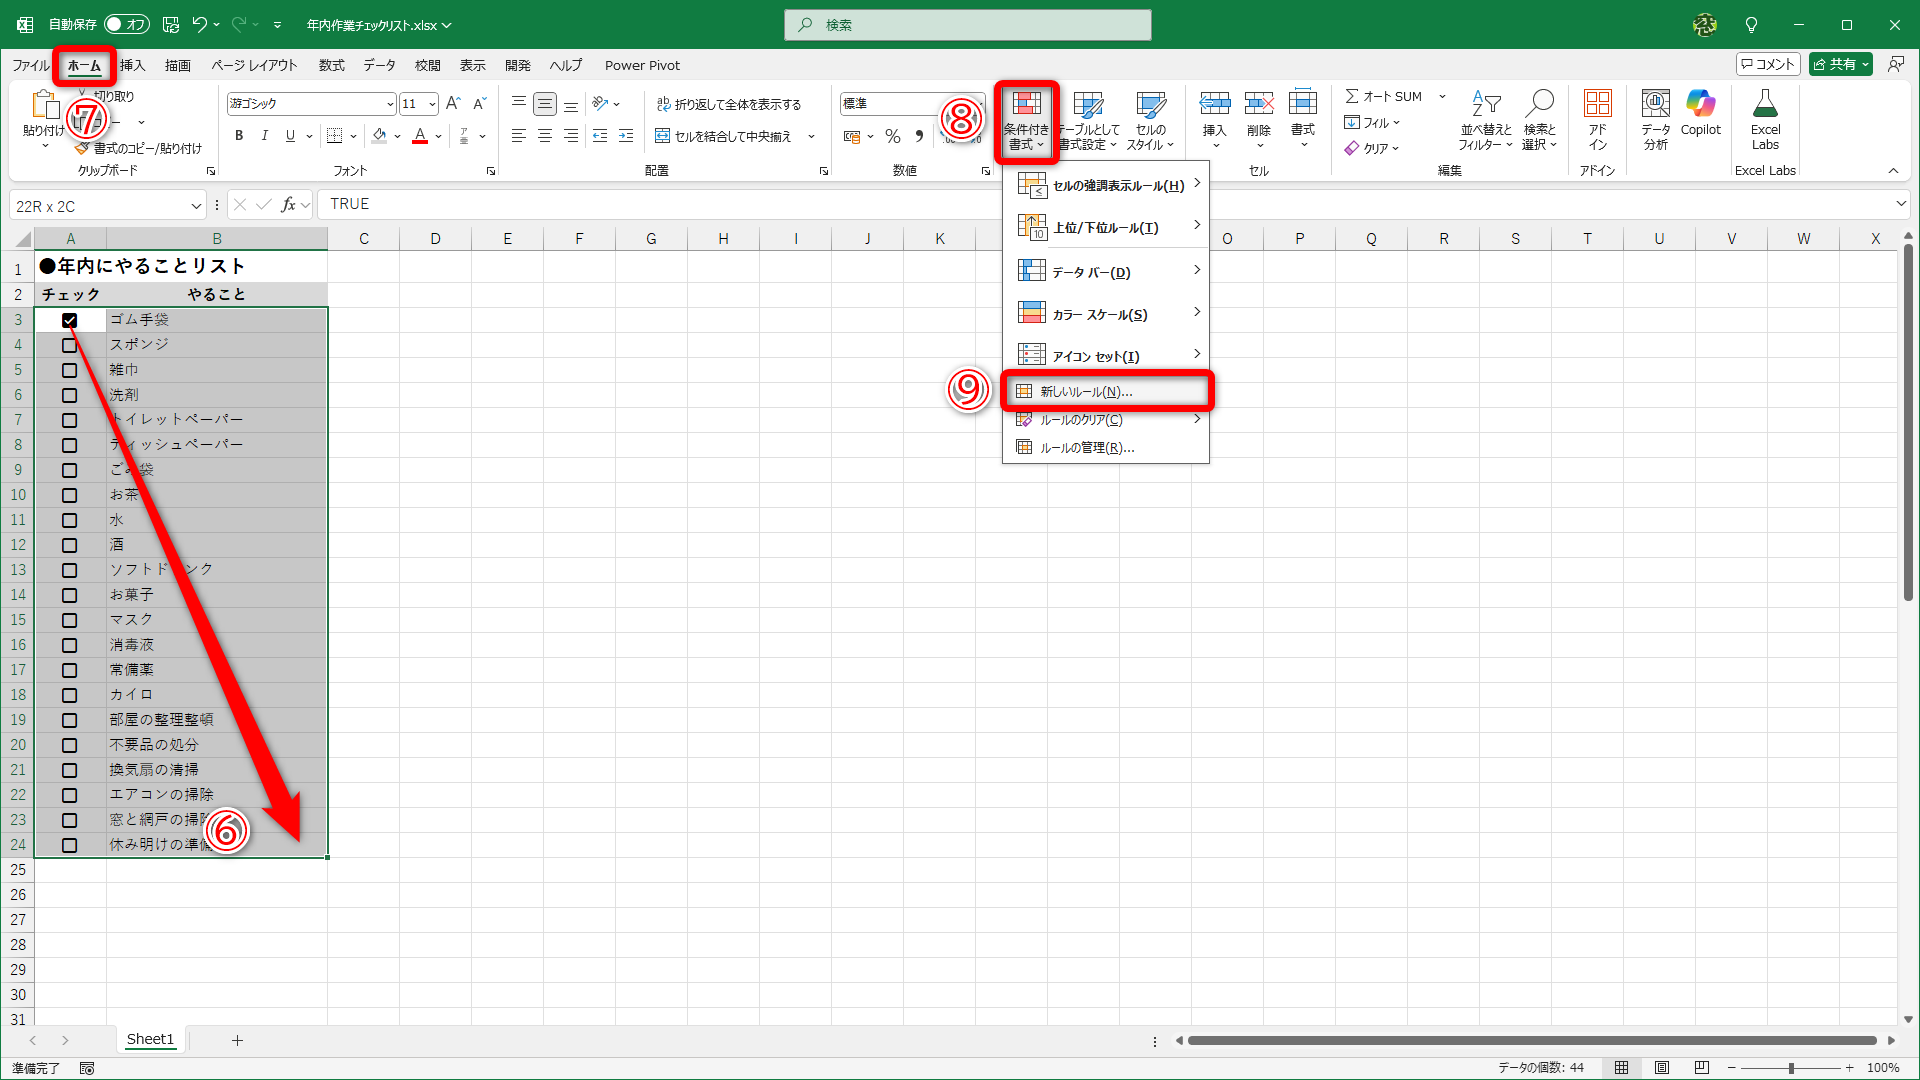Click the 共有 share button
The width and height of the screenshot is (1920, 1080).
coord(1835,64)
